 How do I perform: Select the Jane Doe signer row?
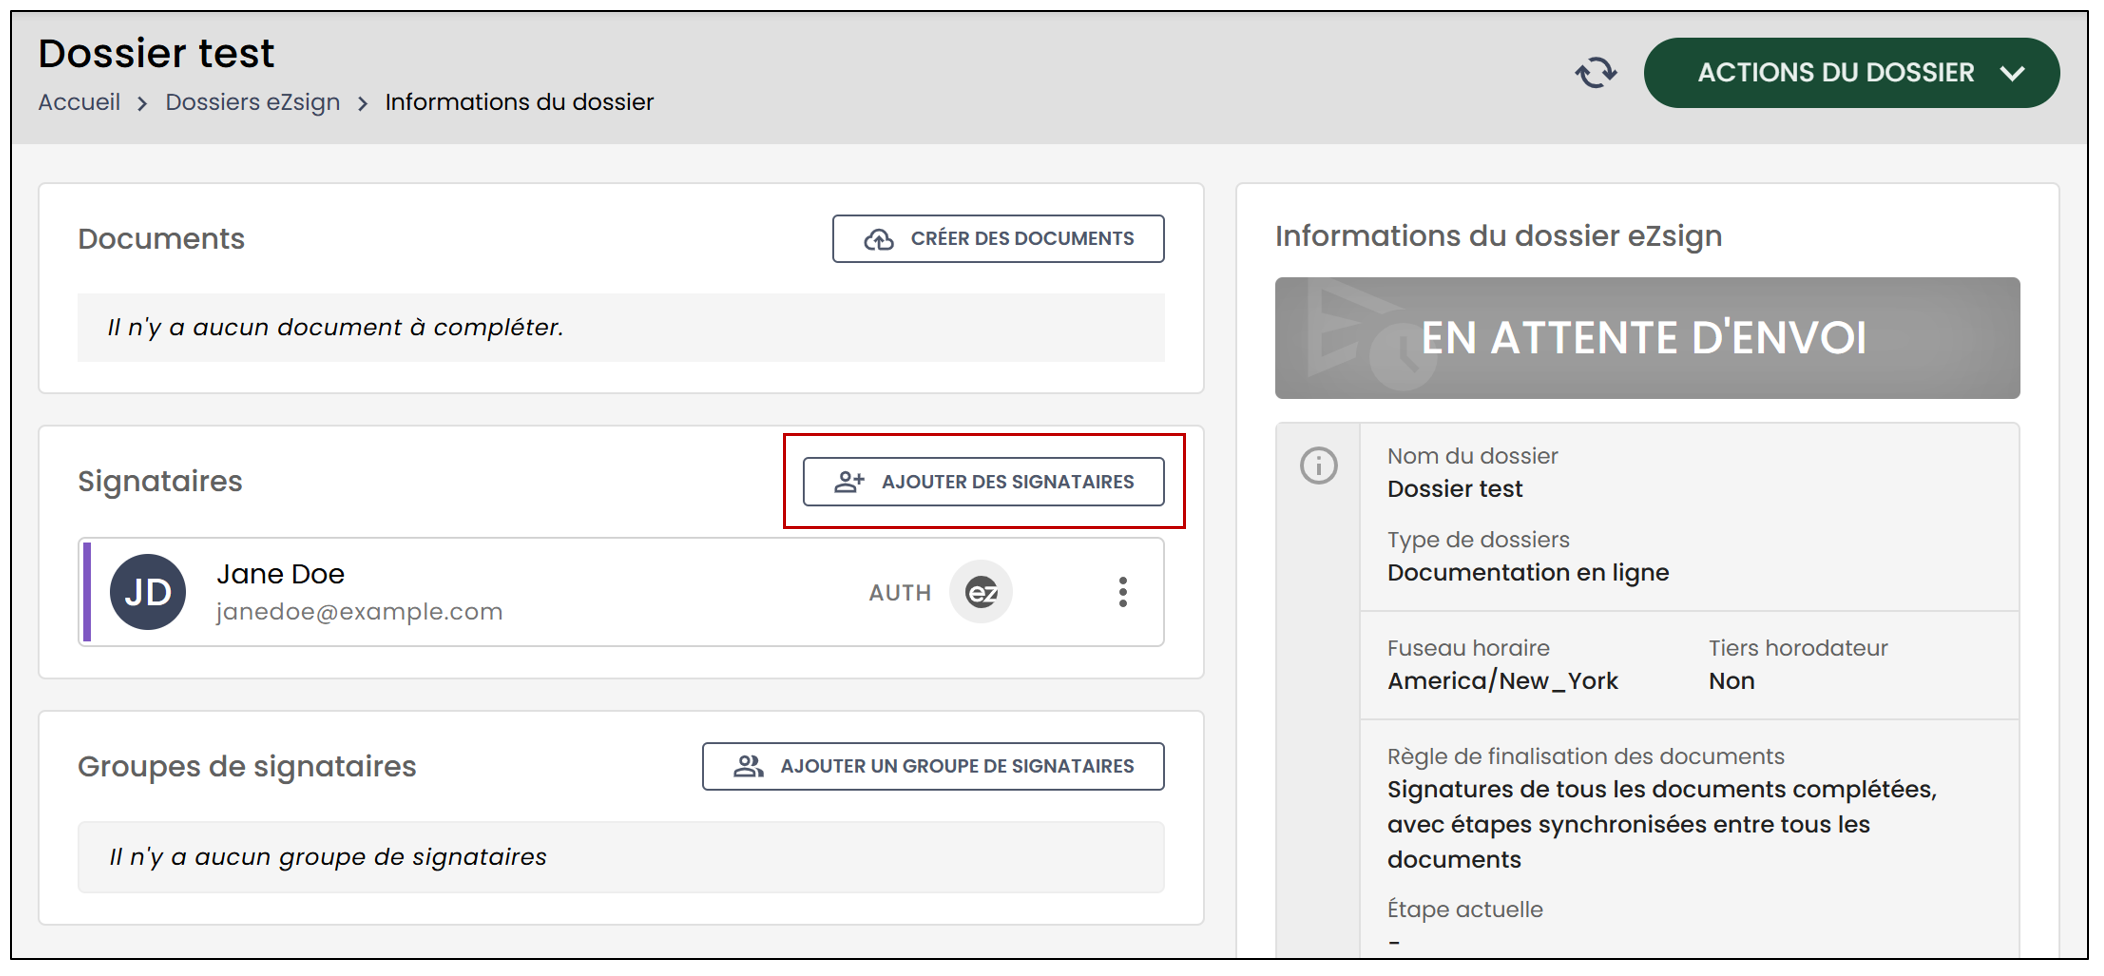621,592
